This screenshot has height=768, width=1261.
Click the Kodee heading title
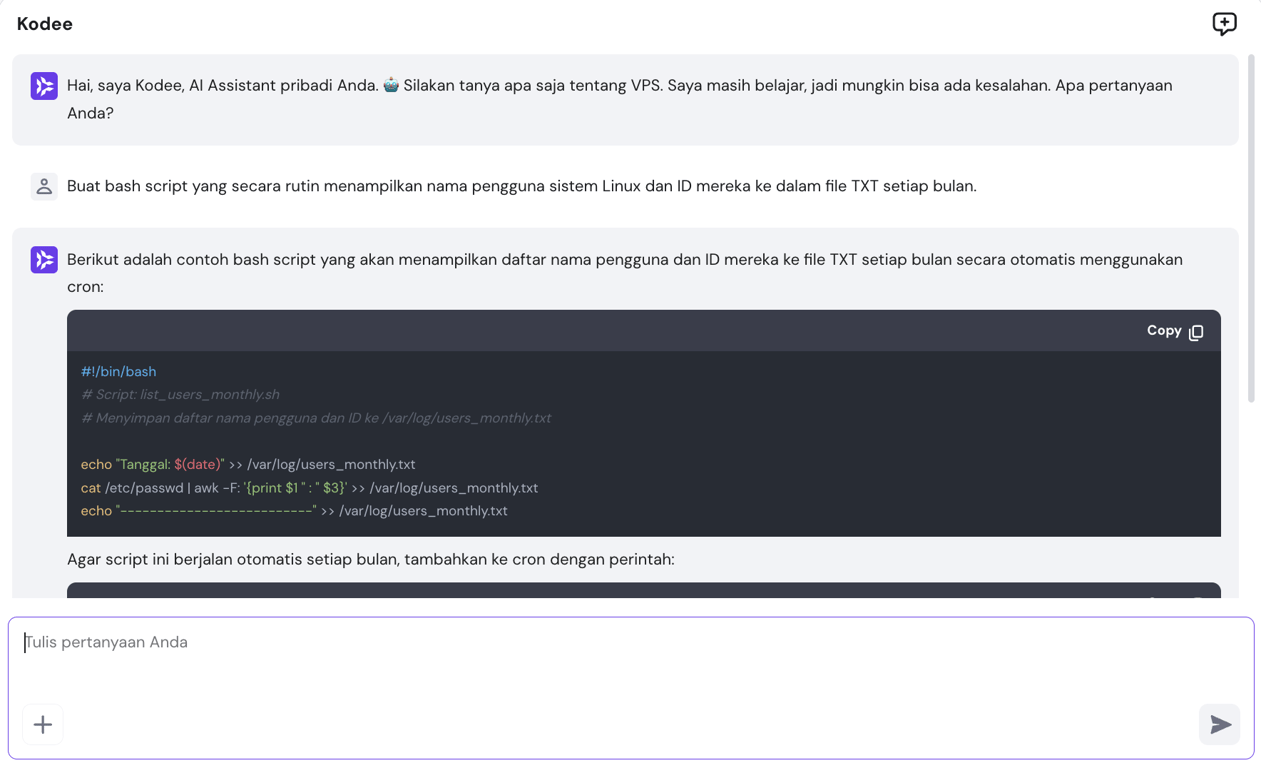(44, 23)
